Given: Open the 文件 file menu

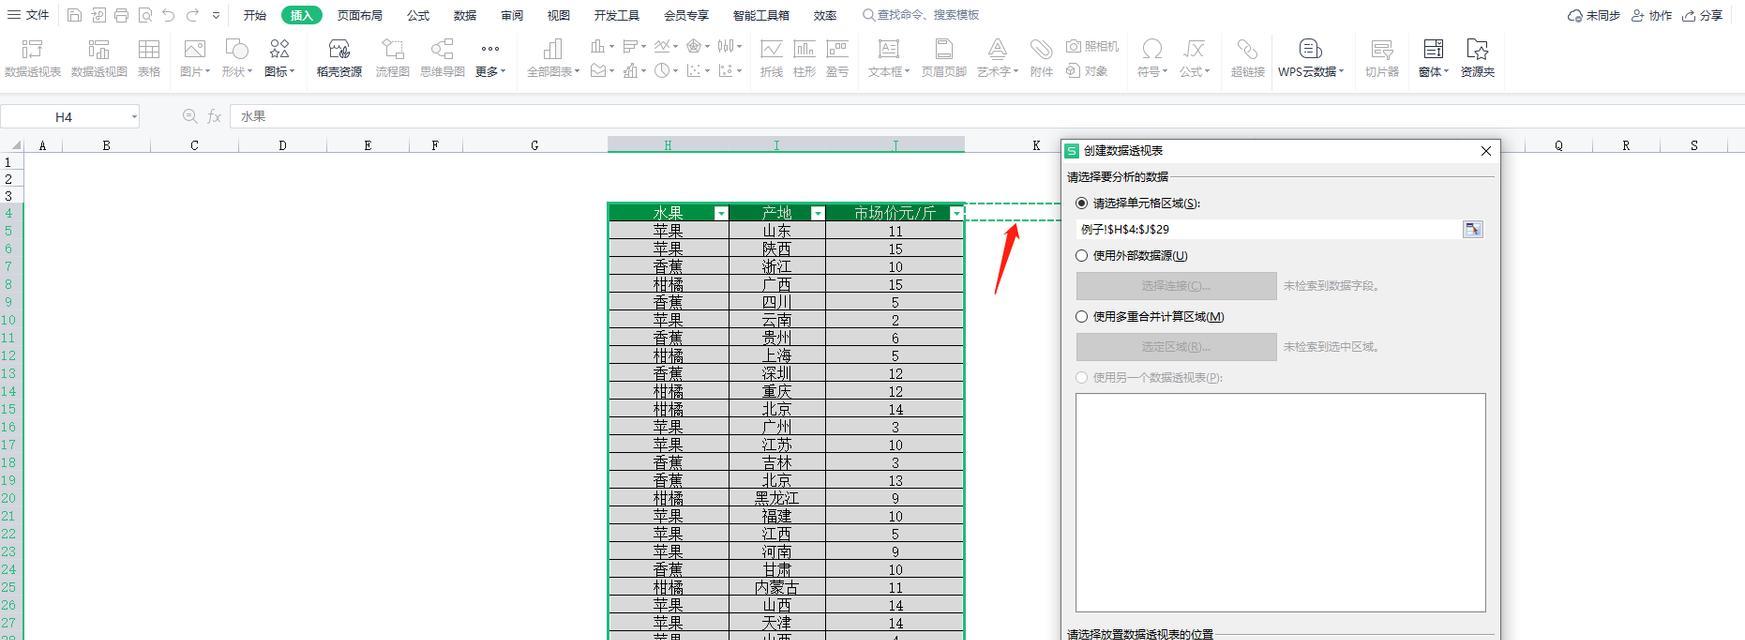Looking at the screenshot, I should (x=28, y=15).
